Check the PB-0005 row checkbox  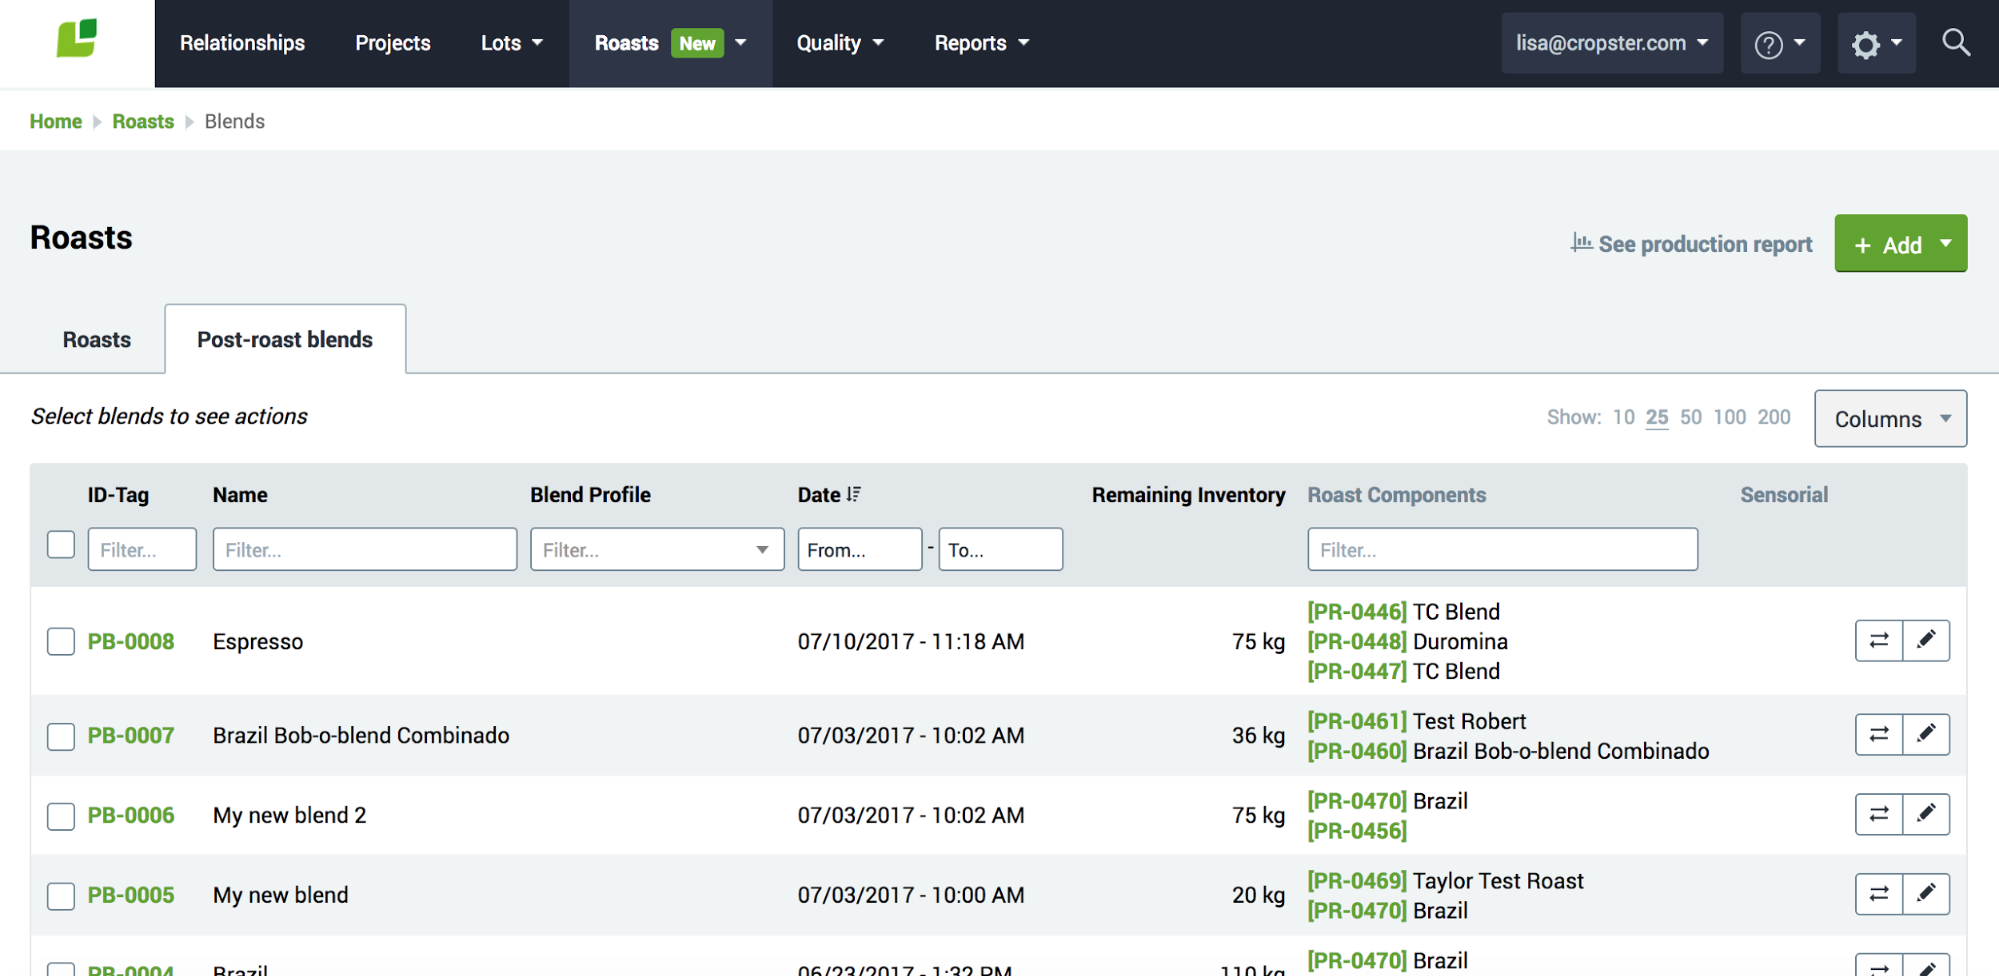[x=61, y=897]
